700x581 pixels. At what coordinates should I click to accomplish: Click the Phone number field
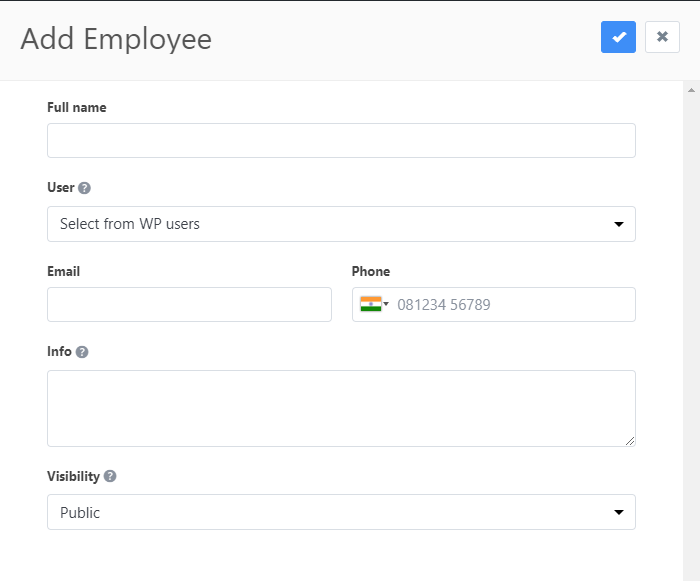pos(494,304)
